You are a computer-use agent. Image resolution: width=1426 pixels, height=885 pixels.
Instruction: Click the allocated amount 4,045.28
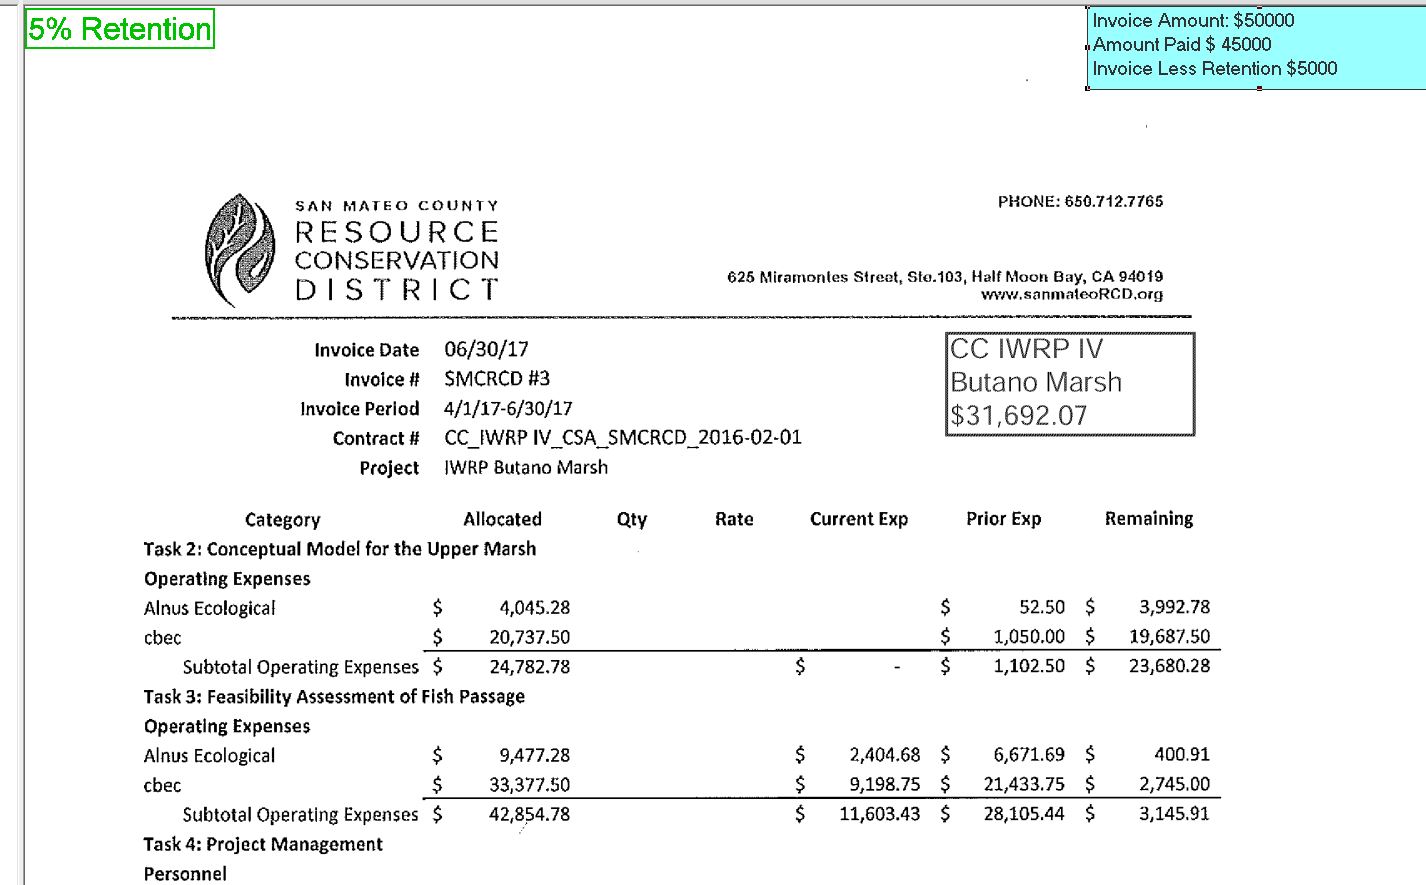tap(534, 608)
